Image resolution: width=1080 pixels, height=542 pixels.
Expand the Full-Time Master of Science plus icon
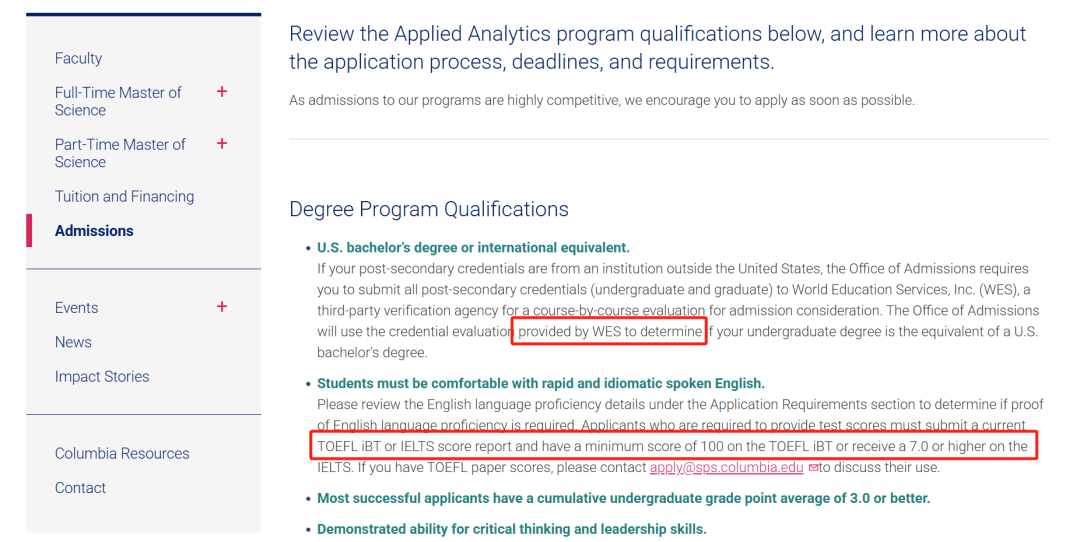coord(222,92)
